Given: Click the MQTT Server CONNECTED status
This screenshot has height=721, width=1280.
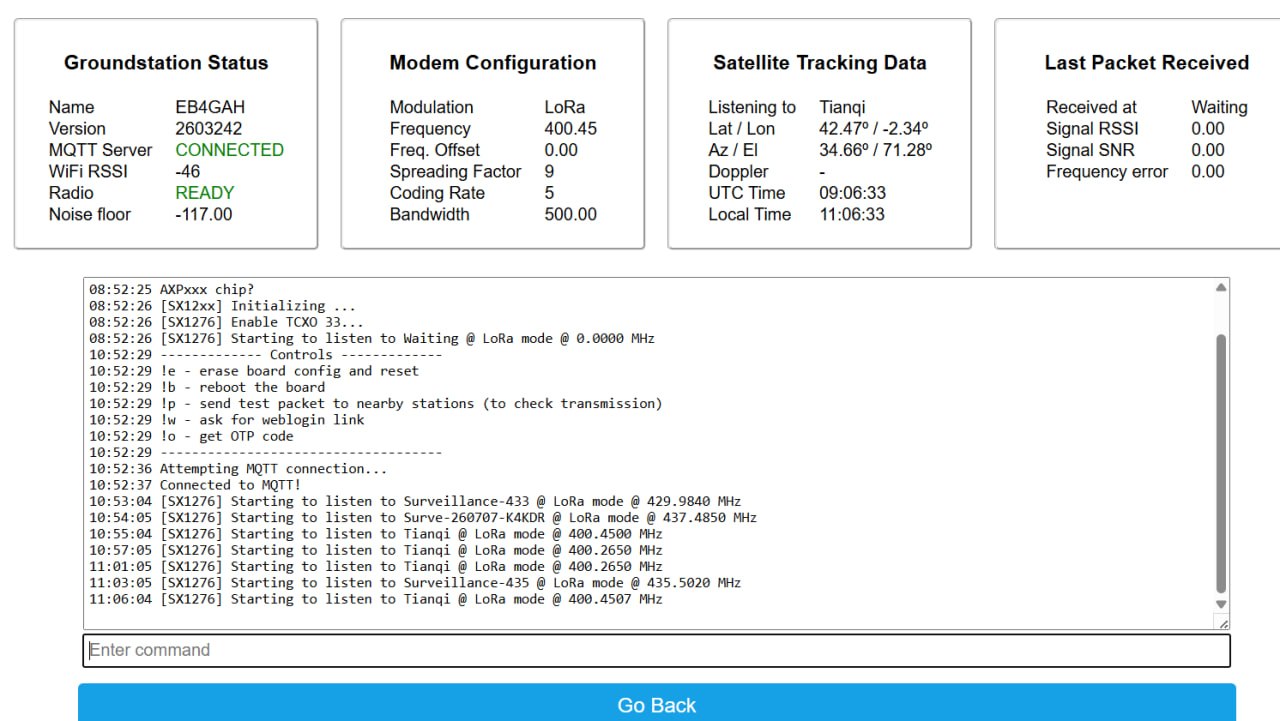Looking at the screenshot, I should pos(230,150).
